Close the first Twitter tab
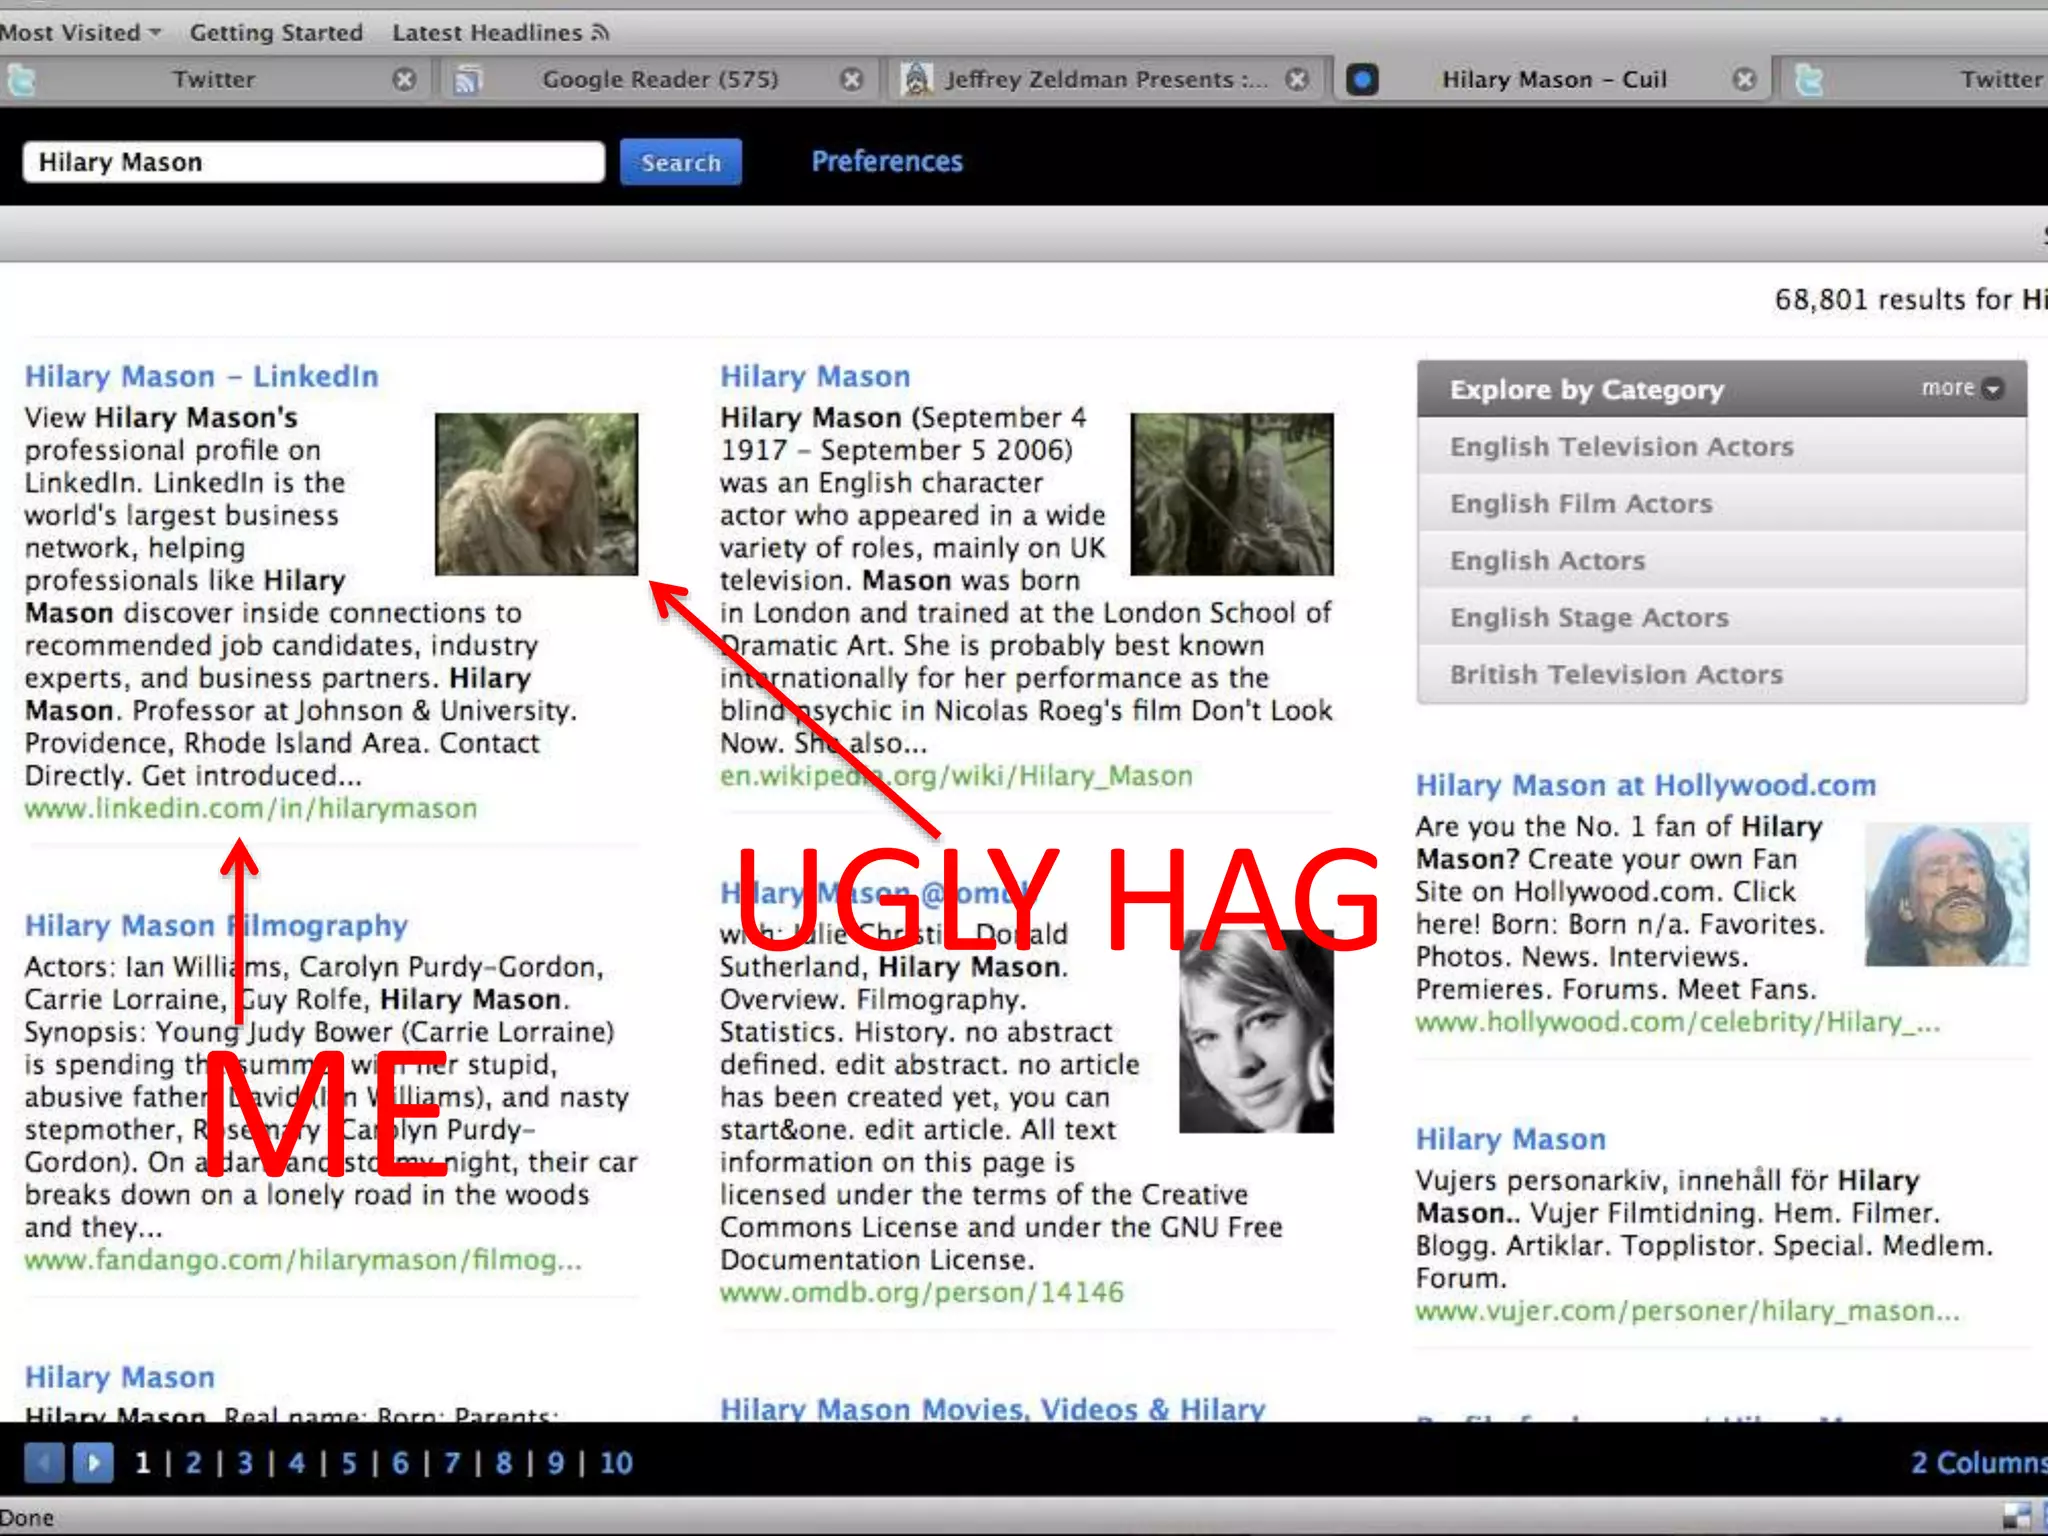Viewport: 2048px width, 1536px height. [404, 79]
